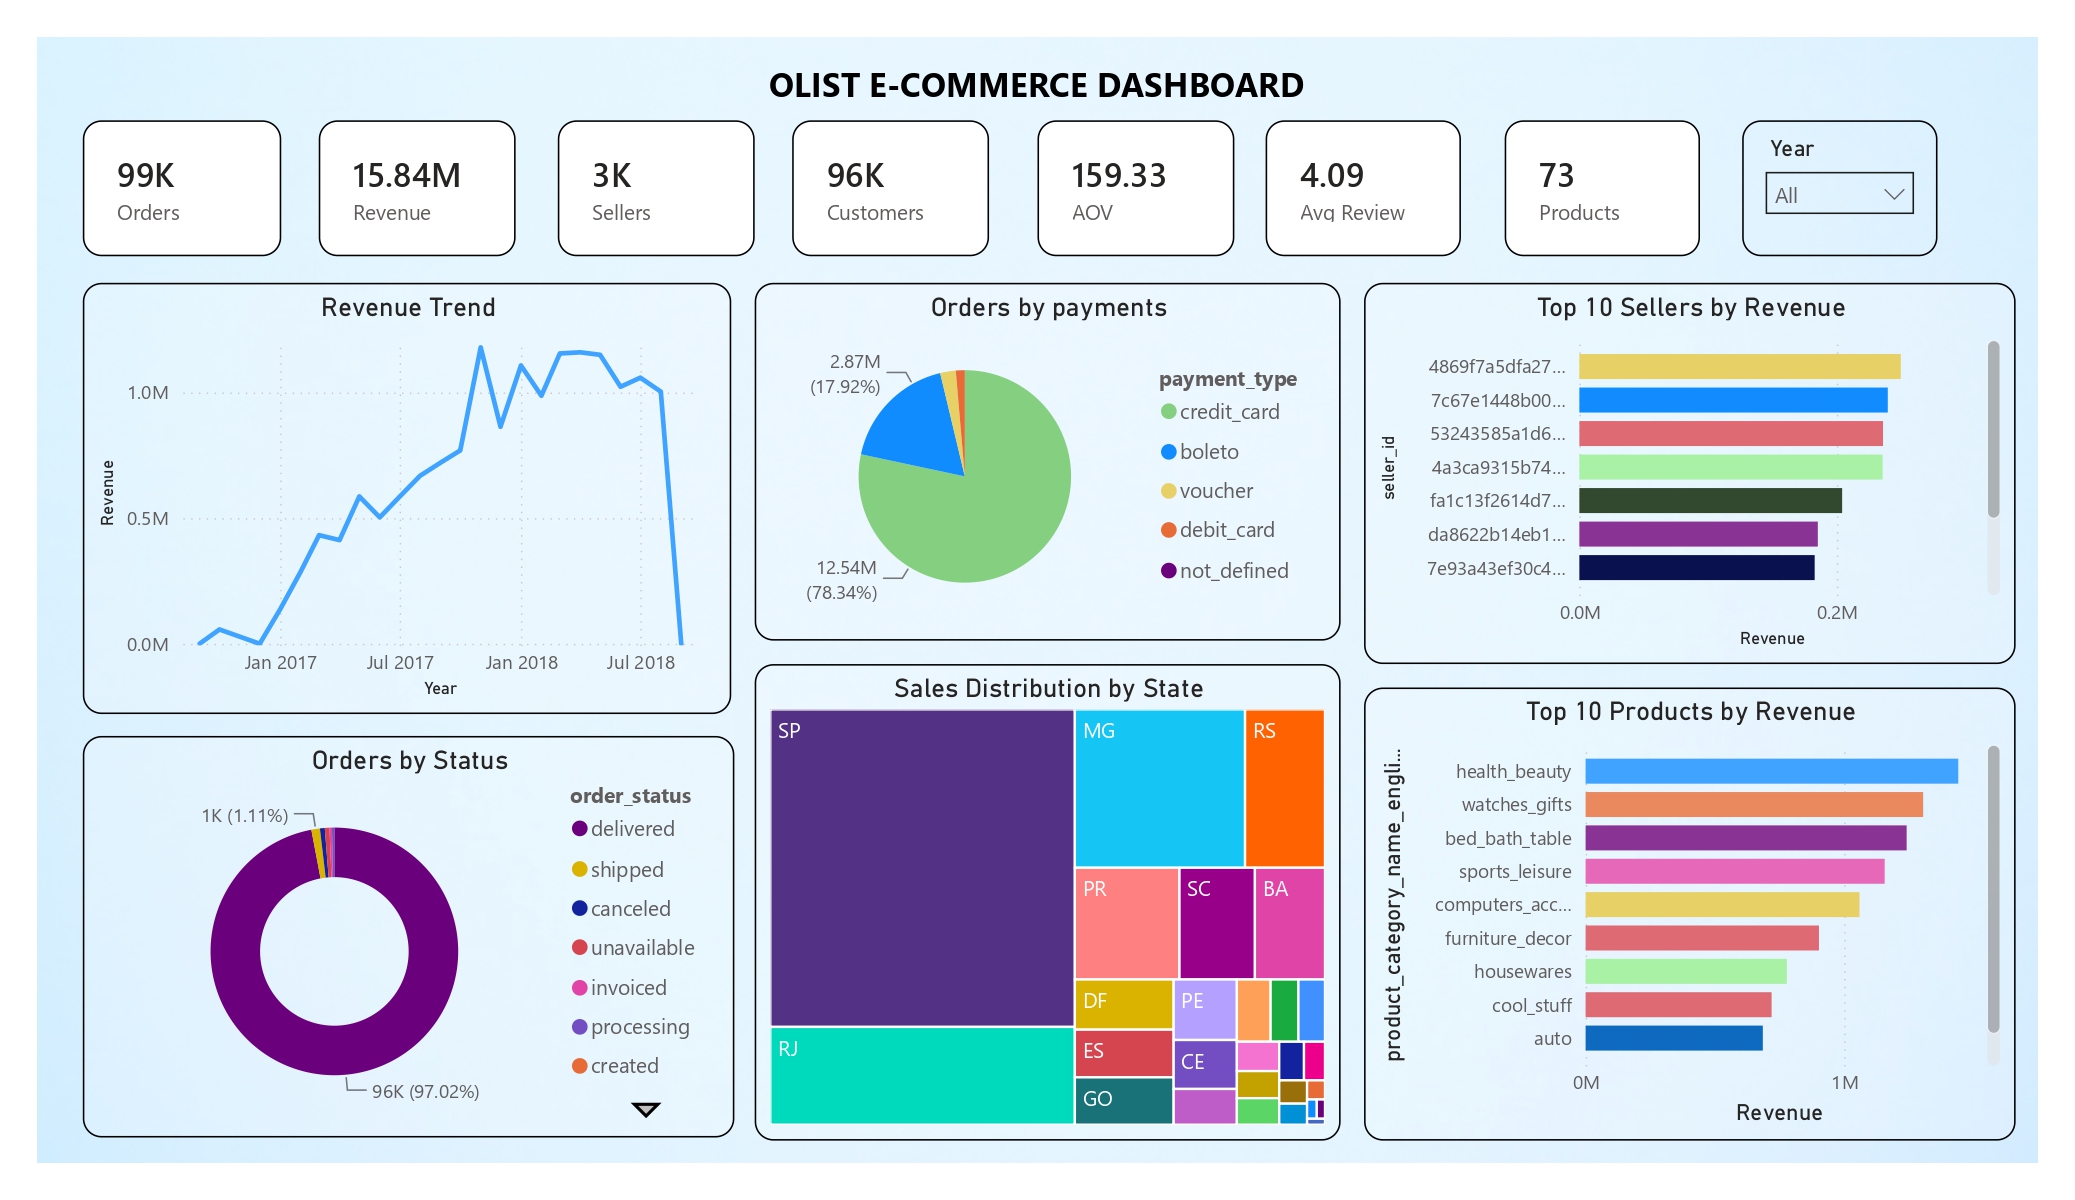Click the health_beauty revenue bar
The image size is (2075, 1200).
pyautogui.click(x=1771, y=771)
